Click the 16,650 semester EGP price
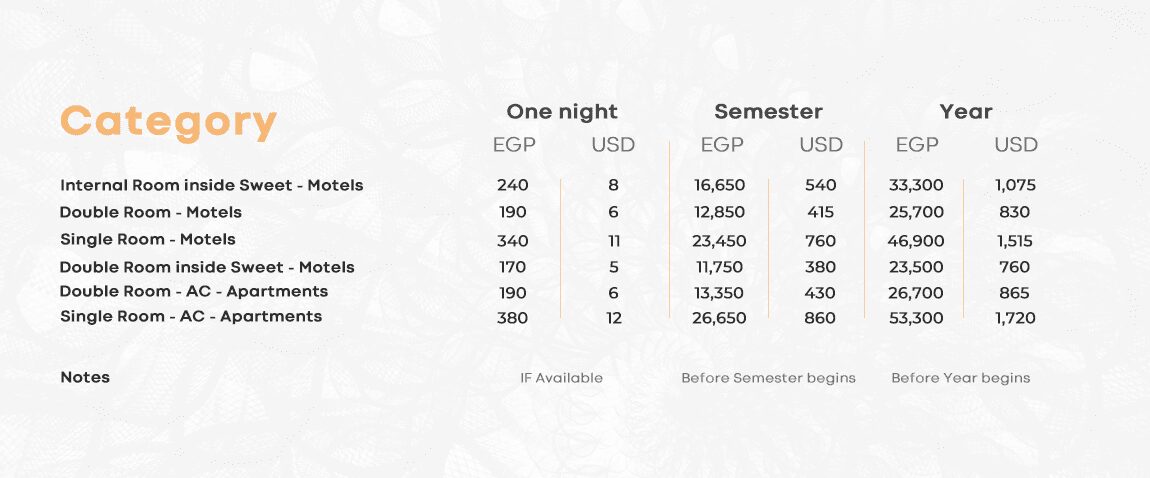Image resolution: width=1150 pixels, height=478 pixels. pos(721,185)
